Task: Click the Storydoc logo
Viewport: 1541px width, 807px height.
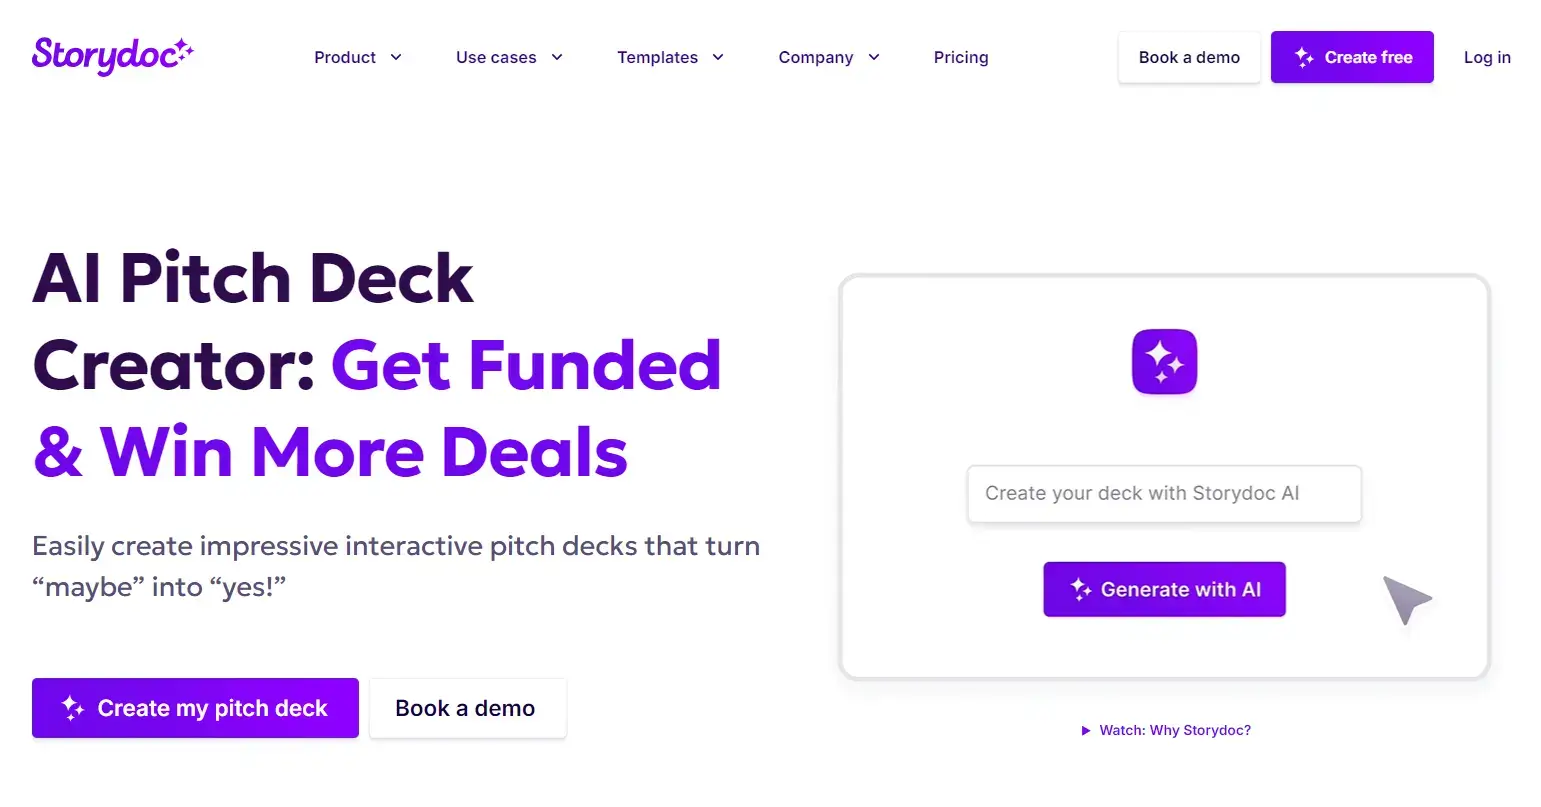Action: tap(112, 56)
